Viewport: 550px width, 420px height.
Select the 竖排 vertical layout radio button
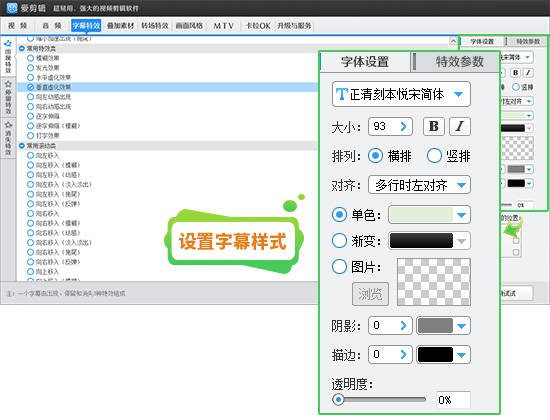click(434, 156)
